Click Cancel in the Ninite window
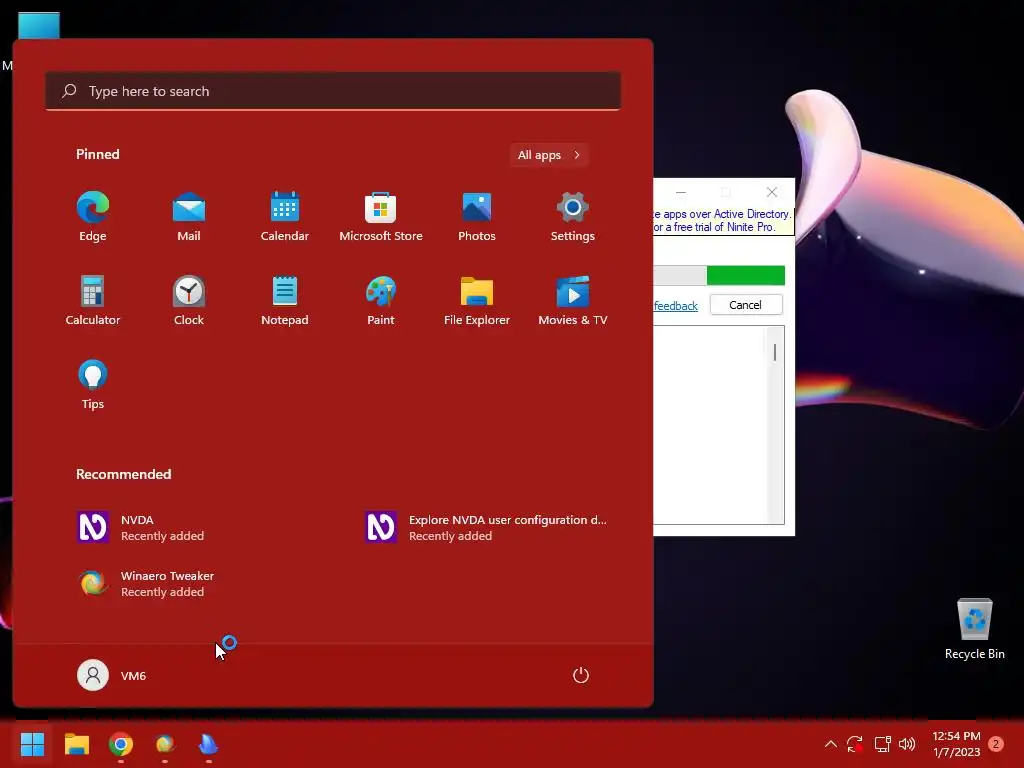Image resolution: width=1024 pixels, height=768 pixels. click(x=746, y=305)
